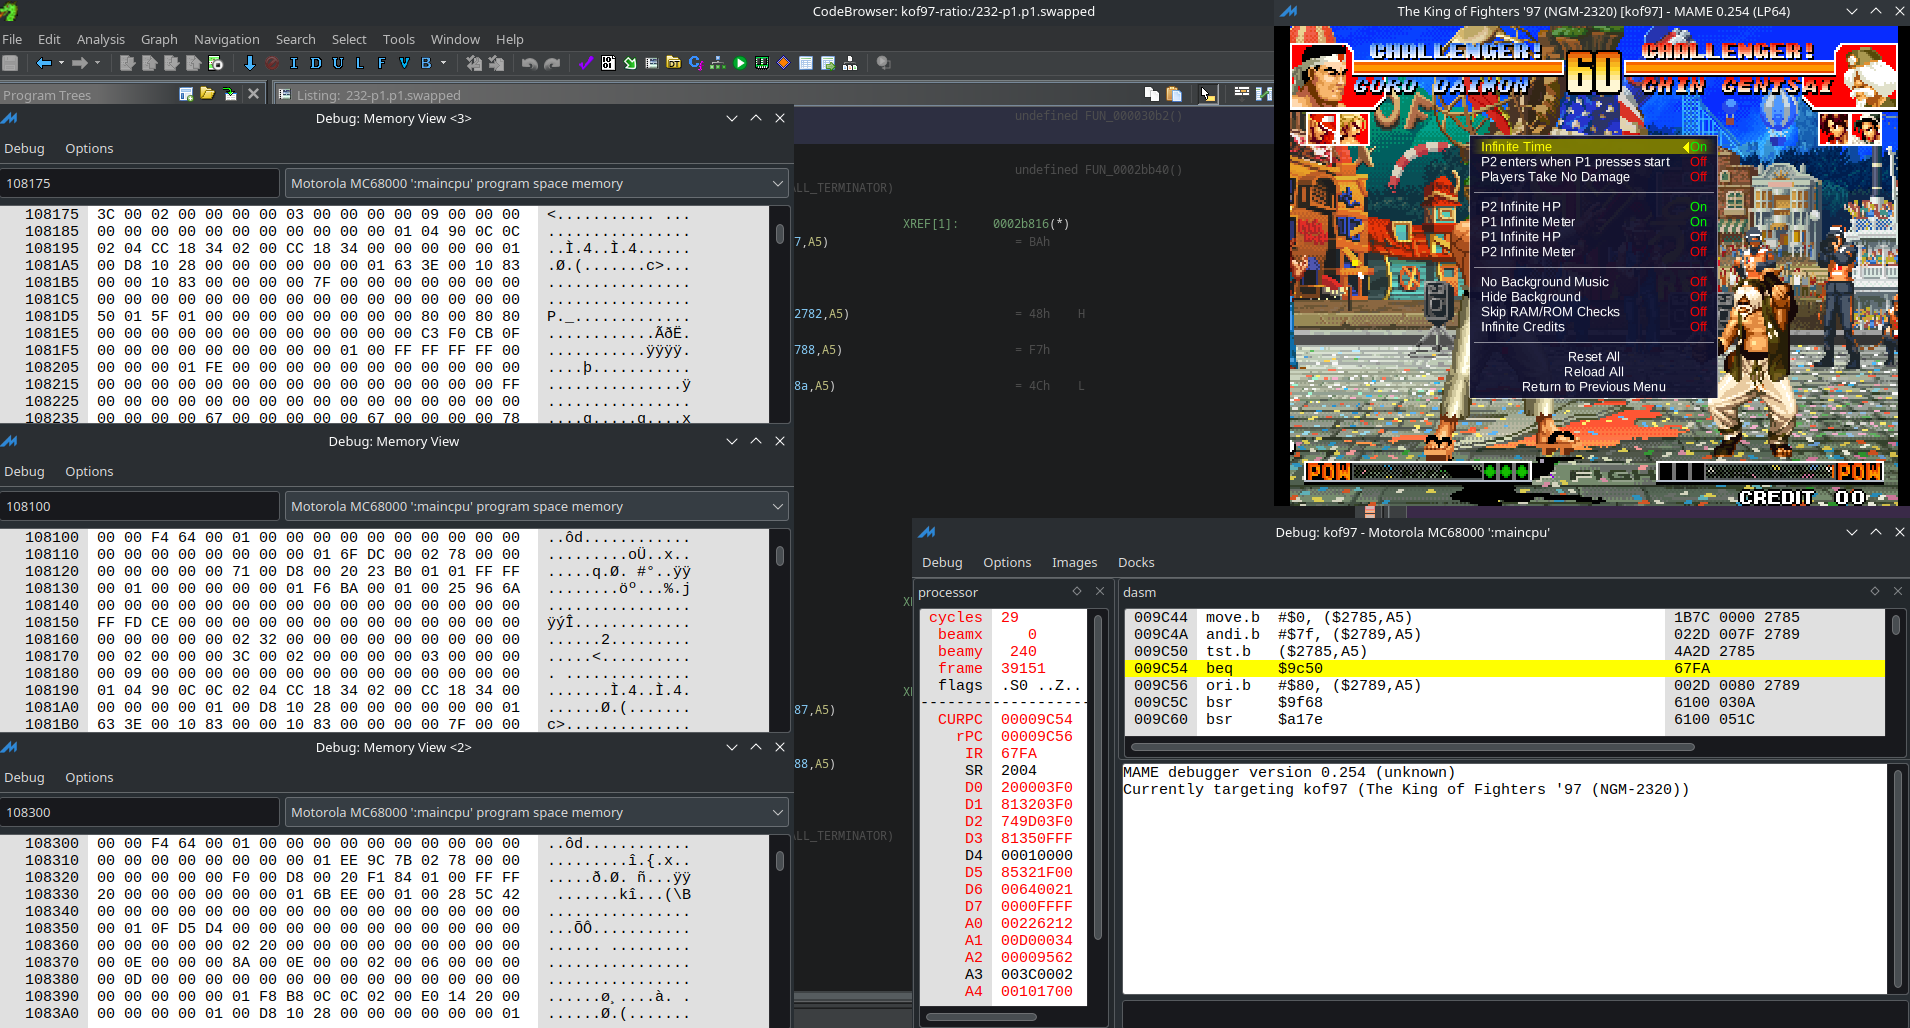Click the Save icon in Ghidra toolbar

point(11,63)
